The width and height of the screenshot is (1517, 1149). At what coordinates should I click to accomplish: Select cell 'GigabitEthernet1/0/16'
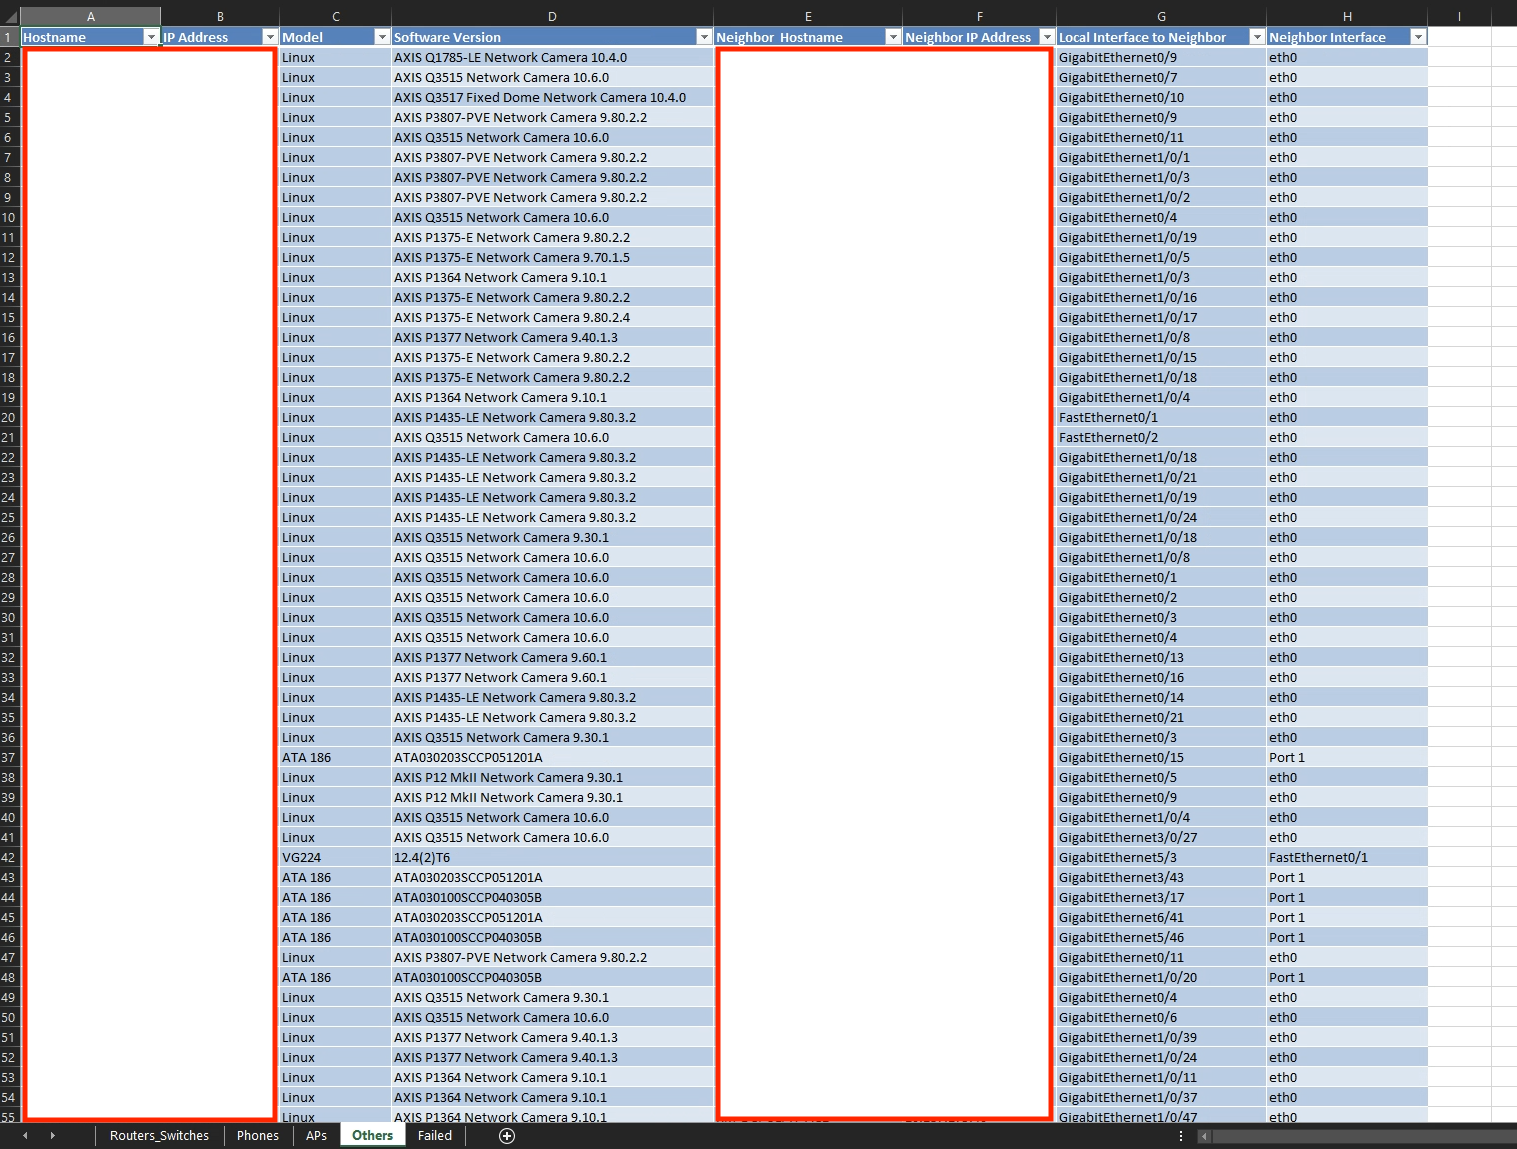click(1161, 297)
